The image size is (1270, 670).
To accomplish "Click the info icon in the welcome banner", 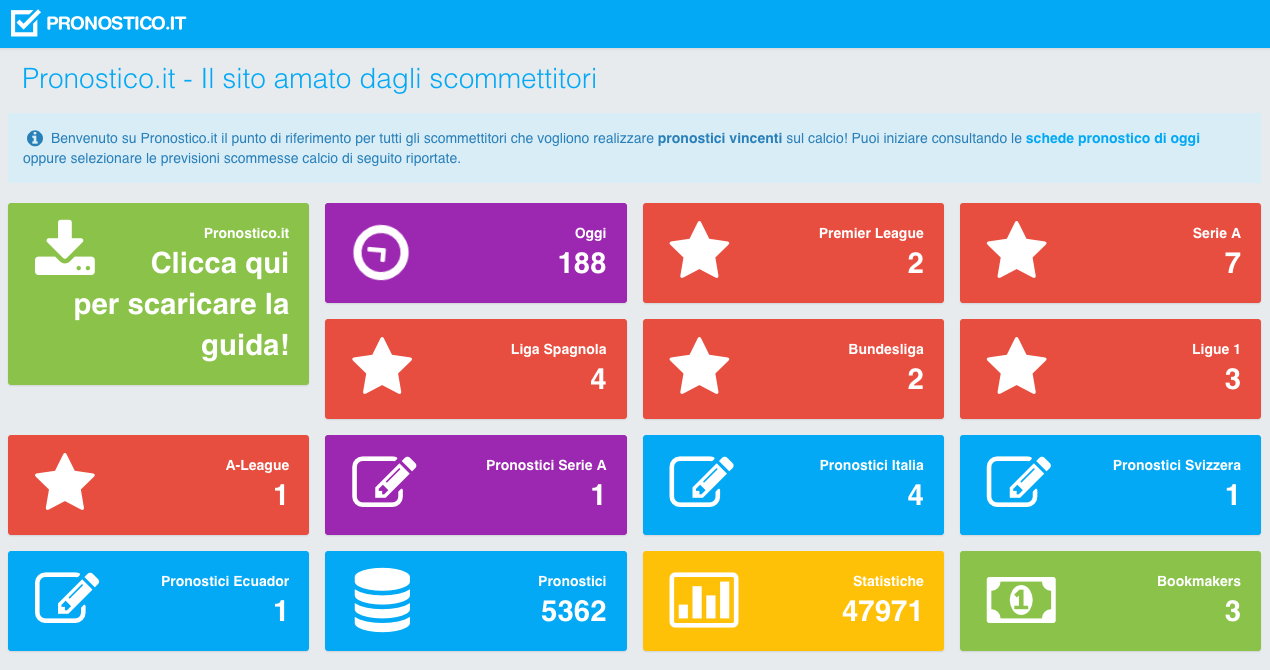I will click(35, 138).
